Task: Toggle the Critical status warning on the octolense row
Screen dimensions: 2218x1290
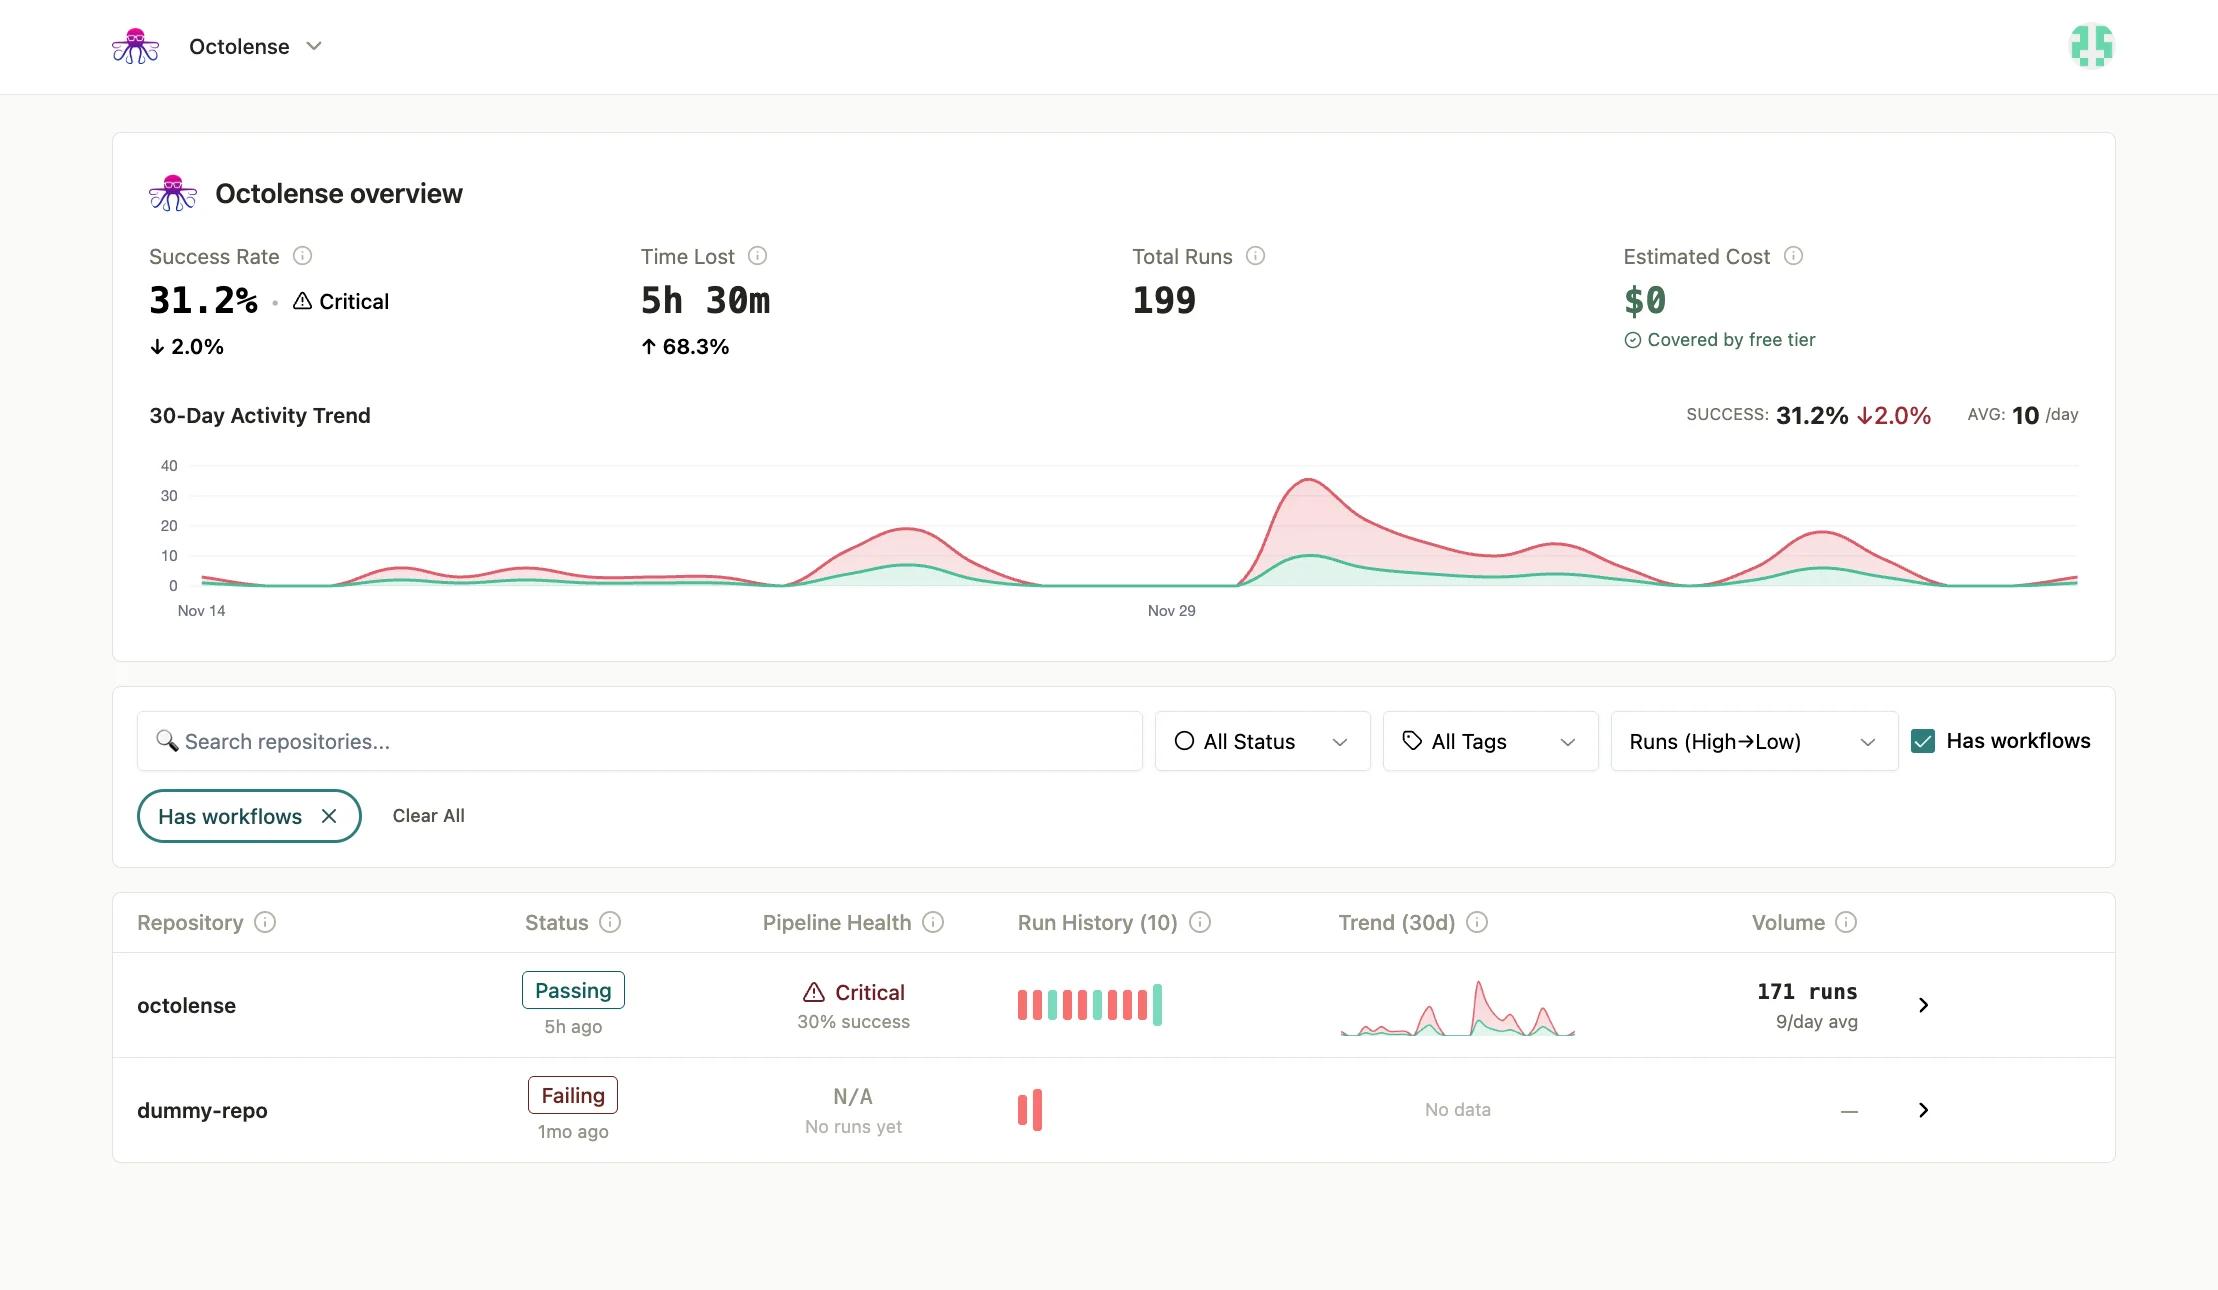Action: (x=814, y=991)
